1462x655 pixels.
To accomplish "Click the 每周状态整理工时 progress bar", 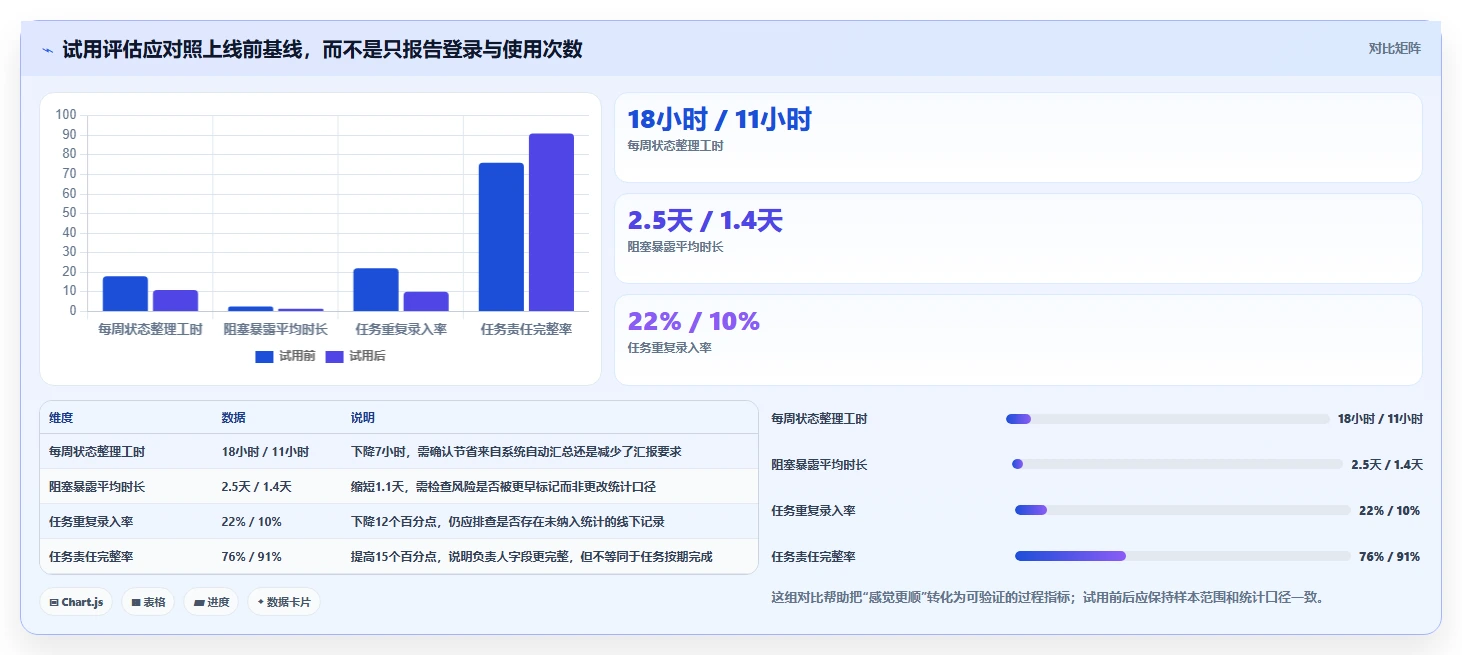I will pos(1168,419).
